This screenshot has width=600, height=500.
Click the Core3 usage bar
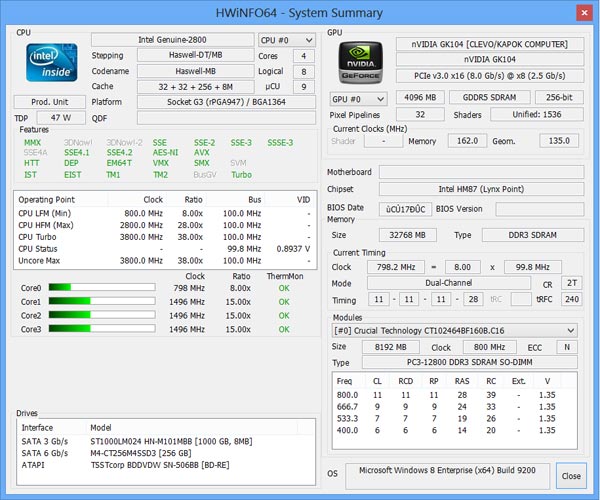click(x=102, y=329)
